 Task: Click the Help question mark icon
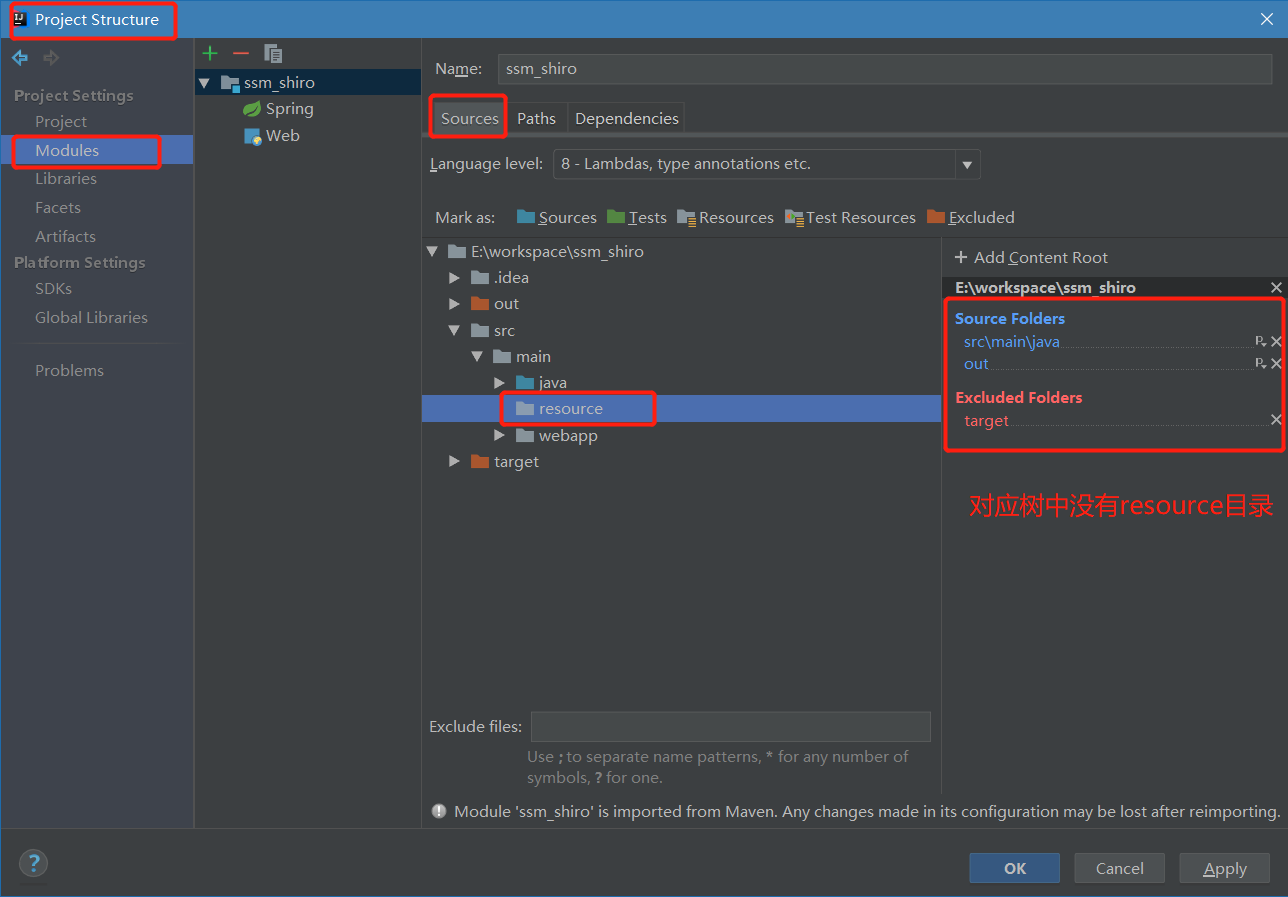(33, 863)
